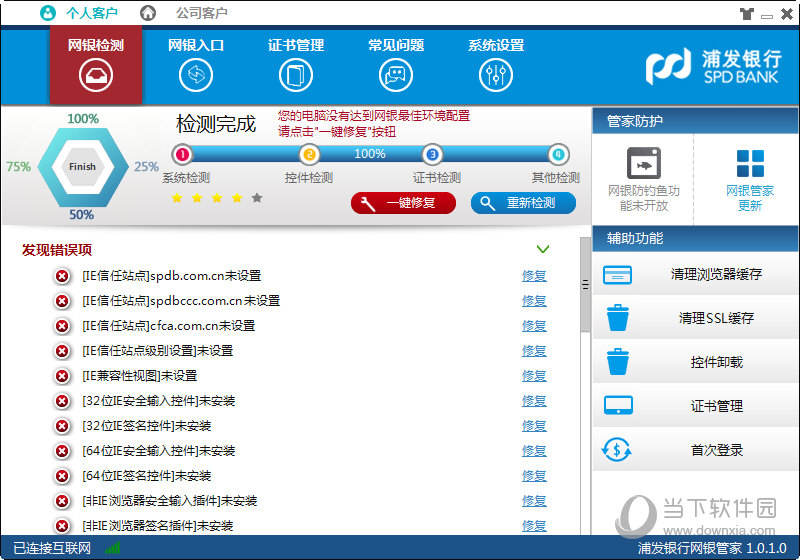This screenshot has width=800, height=560.
Task: Click the 证书管理 tablet icon in sidebar
Action: [x=618, y=405]
